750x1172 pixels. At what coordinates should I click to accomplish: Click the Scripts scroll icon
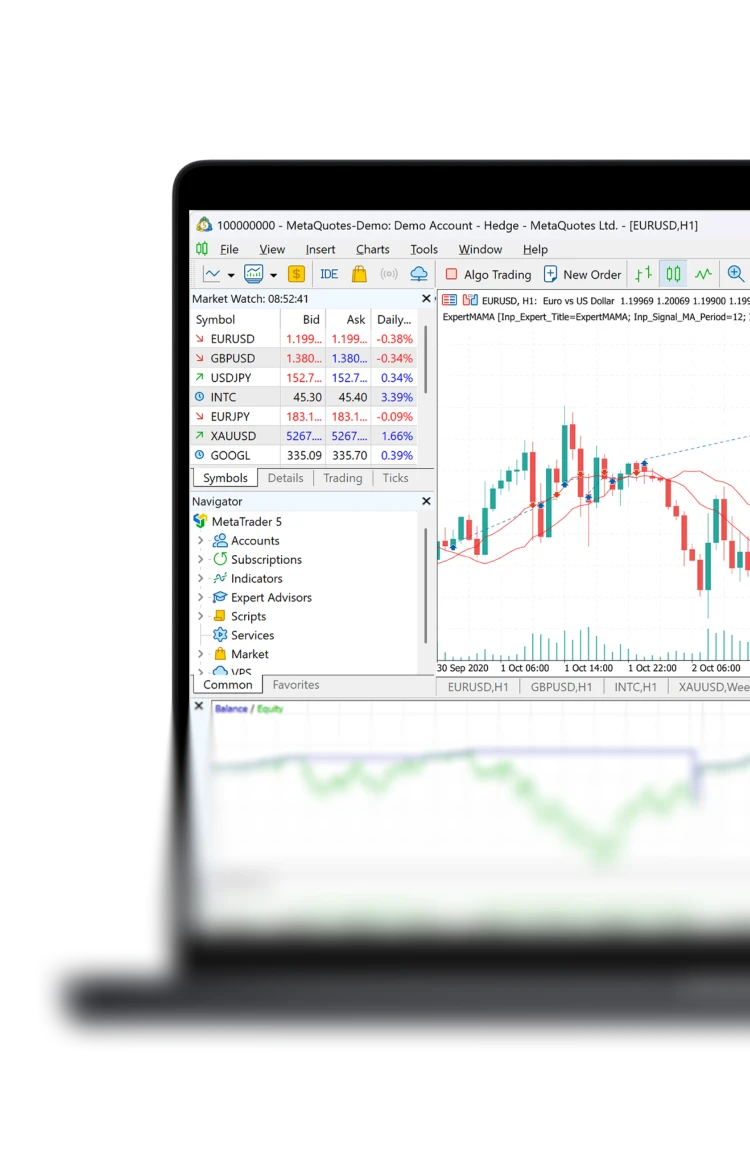click(220, 616)
